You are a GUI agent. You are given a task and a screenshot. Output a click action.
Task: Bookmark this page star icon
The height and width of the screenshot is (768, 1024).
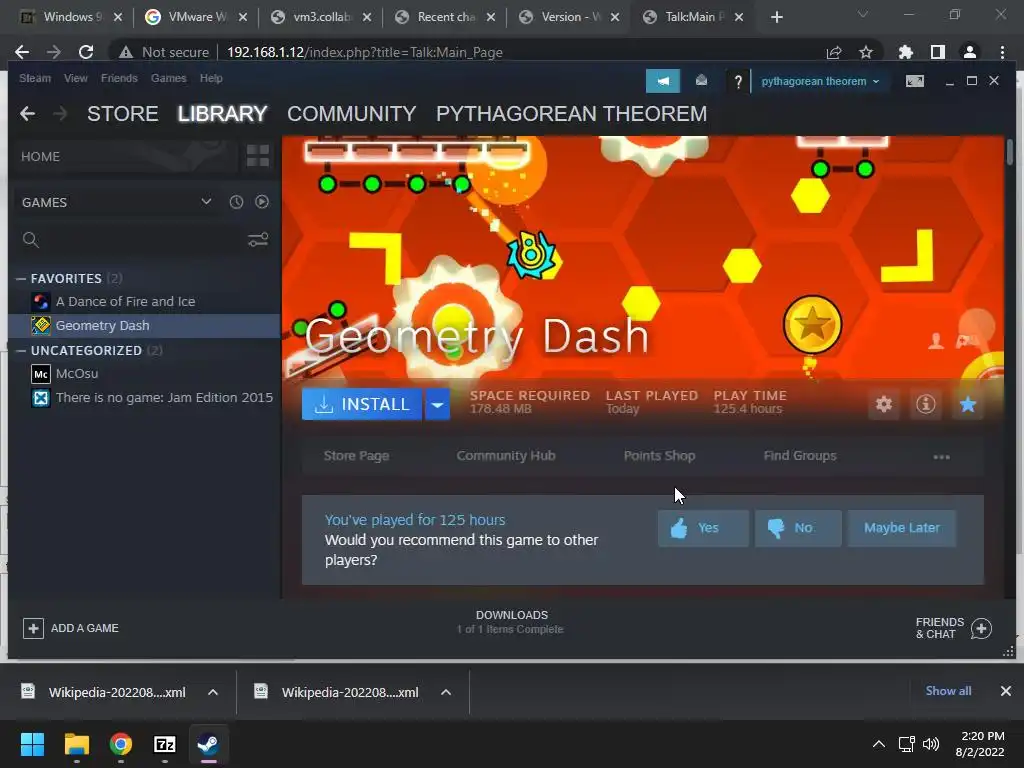(x=866, y=52)
